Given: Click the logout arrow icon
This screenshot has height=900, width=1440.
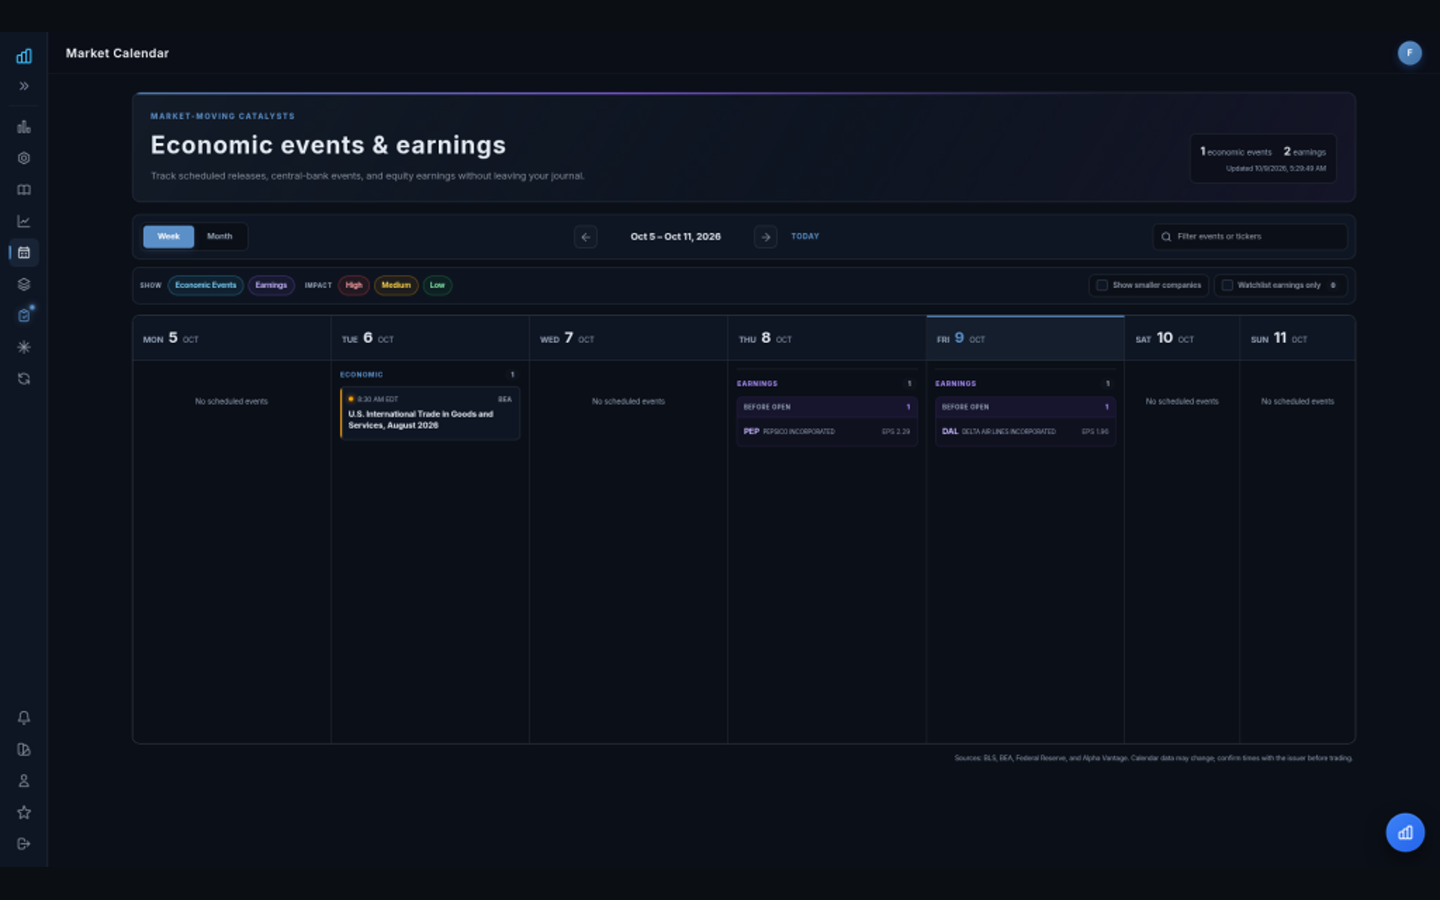Looking at the screenshot, I should pos(24,844).
